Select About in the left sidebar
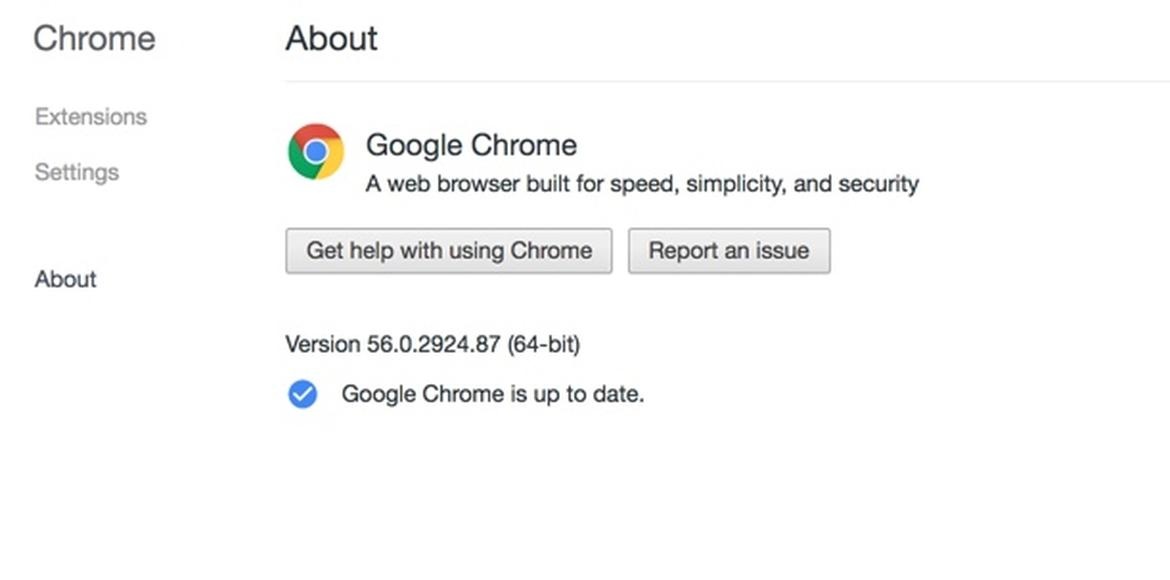Screen dimensions: 1170x580 coord(66,279)
